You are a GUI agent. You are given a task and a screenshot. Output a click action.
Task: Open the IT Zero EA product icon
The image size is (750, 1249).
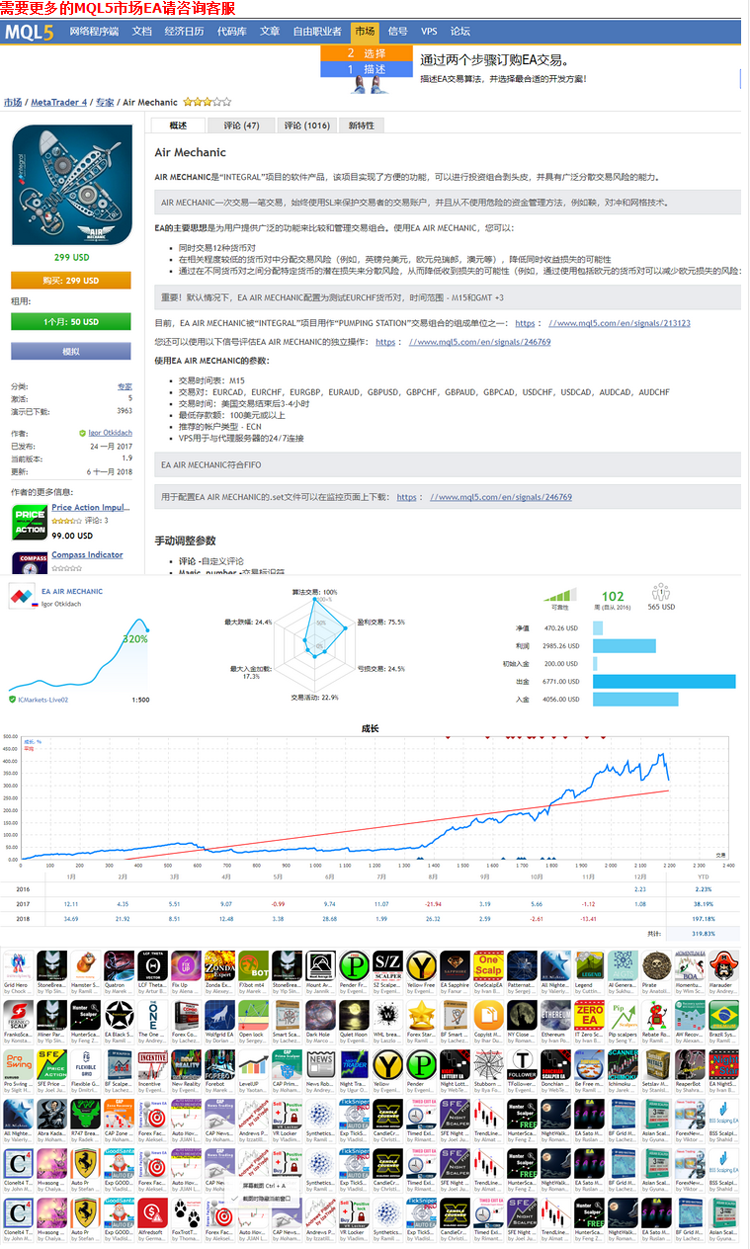pos(590,1014)
